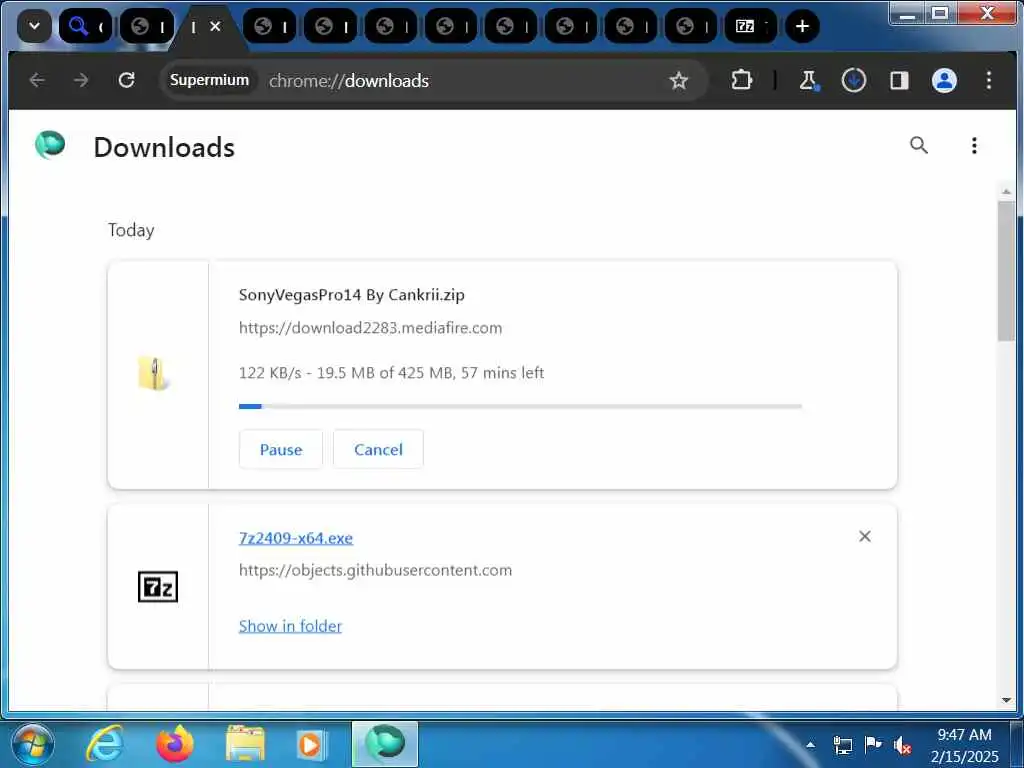Toggle the browser side panel
The image size is (1024, 768).
(x=899, y=80)
